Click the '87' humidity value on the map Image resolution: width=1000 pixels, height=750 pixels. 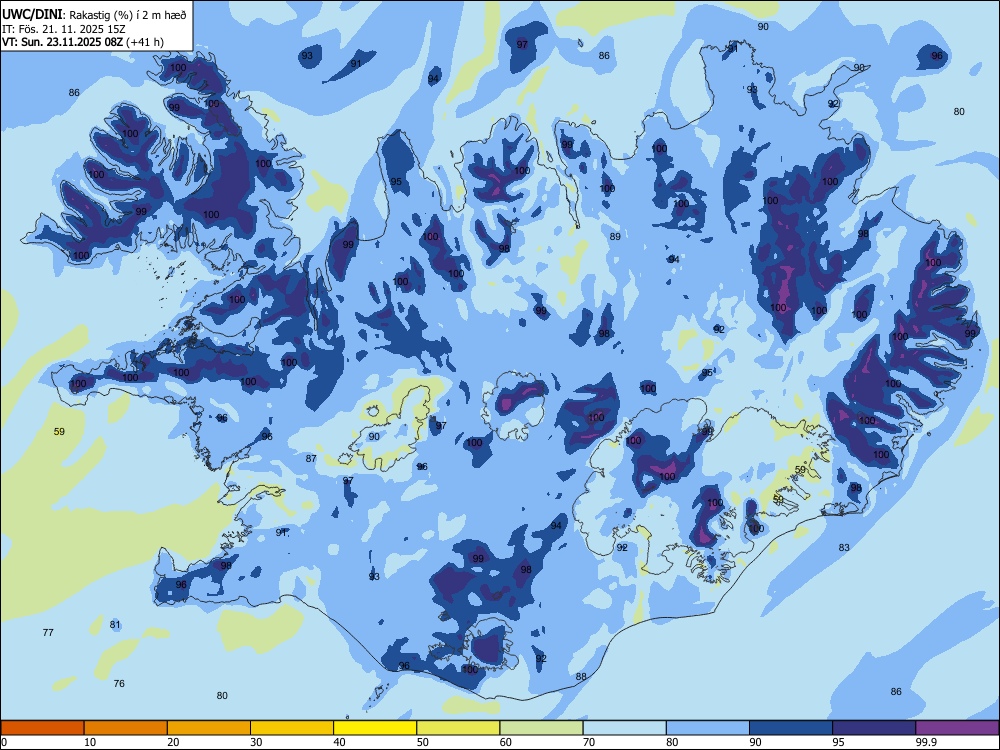pyautogui.click(x=311, y=459)
